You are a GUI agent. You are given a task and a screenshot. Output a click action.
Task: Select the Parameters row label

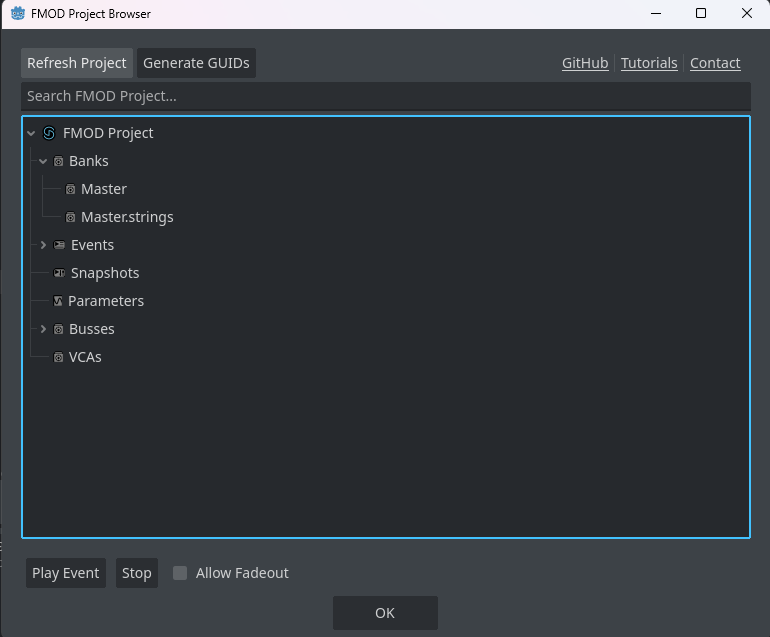[106, 301]
